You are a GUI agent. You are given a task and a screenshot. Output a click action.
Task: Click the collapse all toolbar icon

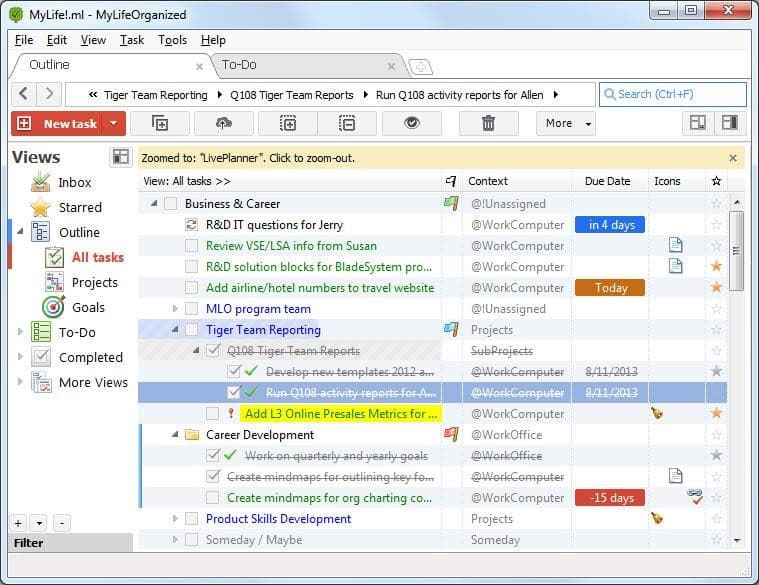(347, 123)
